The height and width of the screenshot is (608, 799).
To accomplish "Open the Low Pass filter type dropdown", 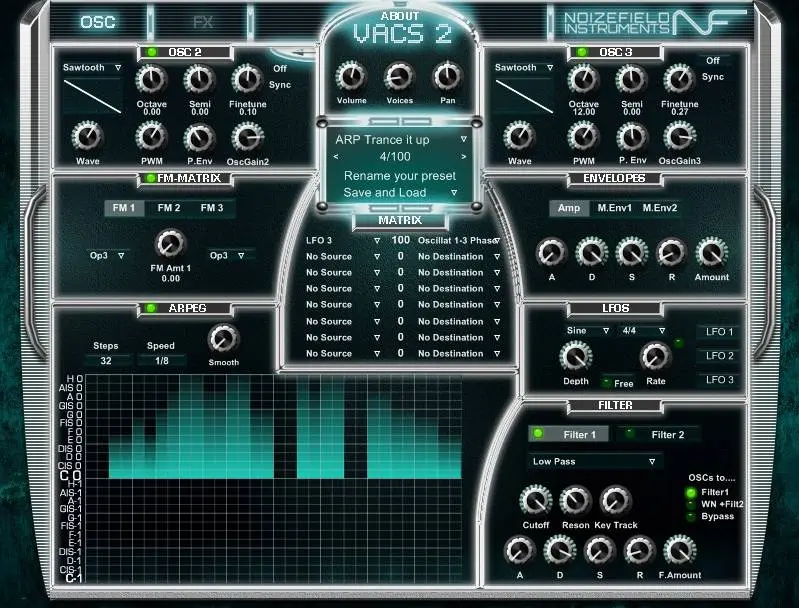I will (594, 461).
